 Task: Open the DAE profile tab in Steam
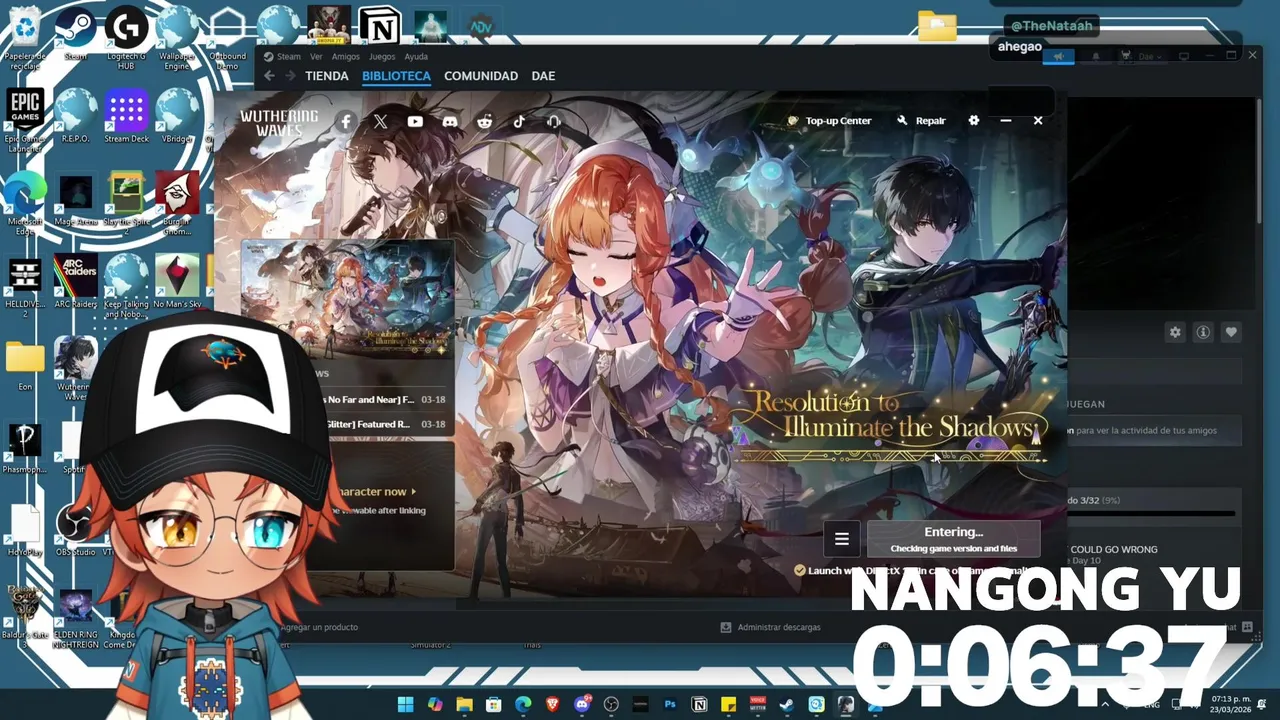pyautogui.click(x=543, y=76)
